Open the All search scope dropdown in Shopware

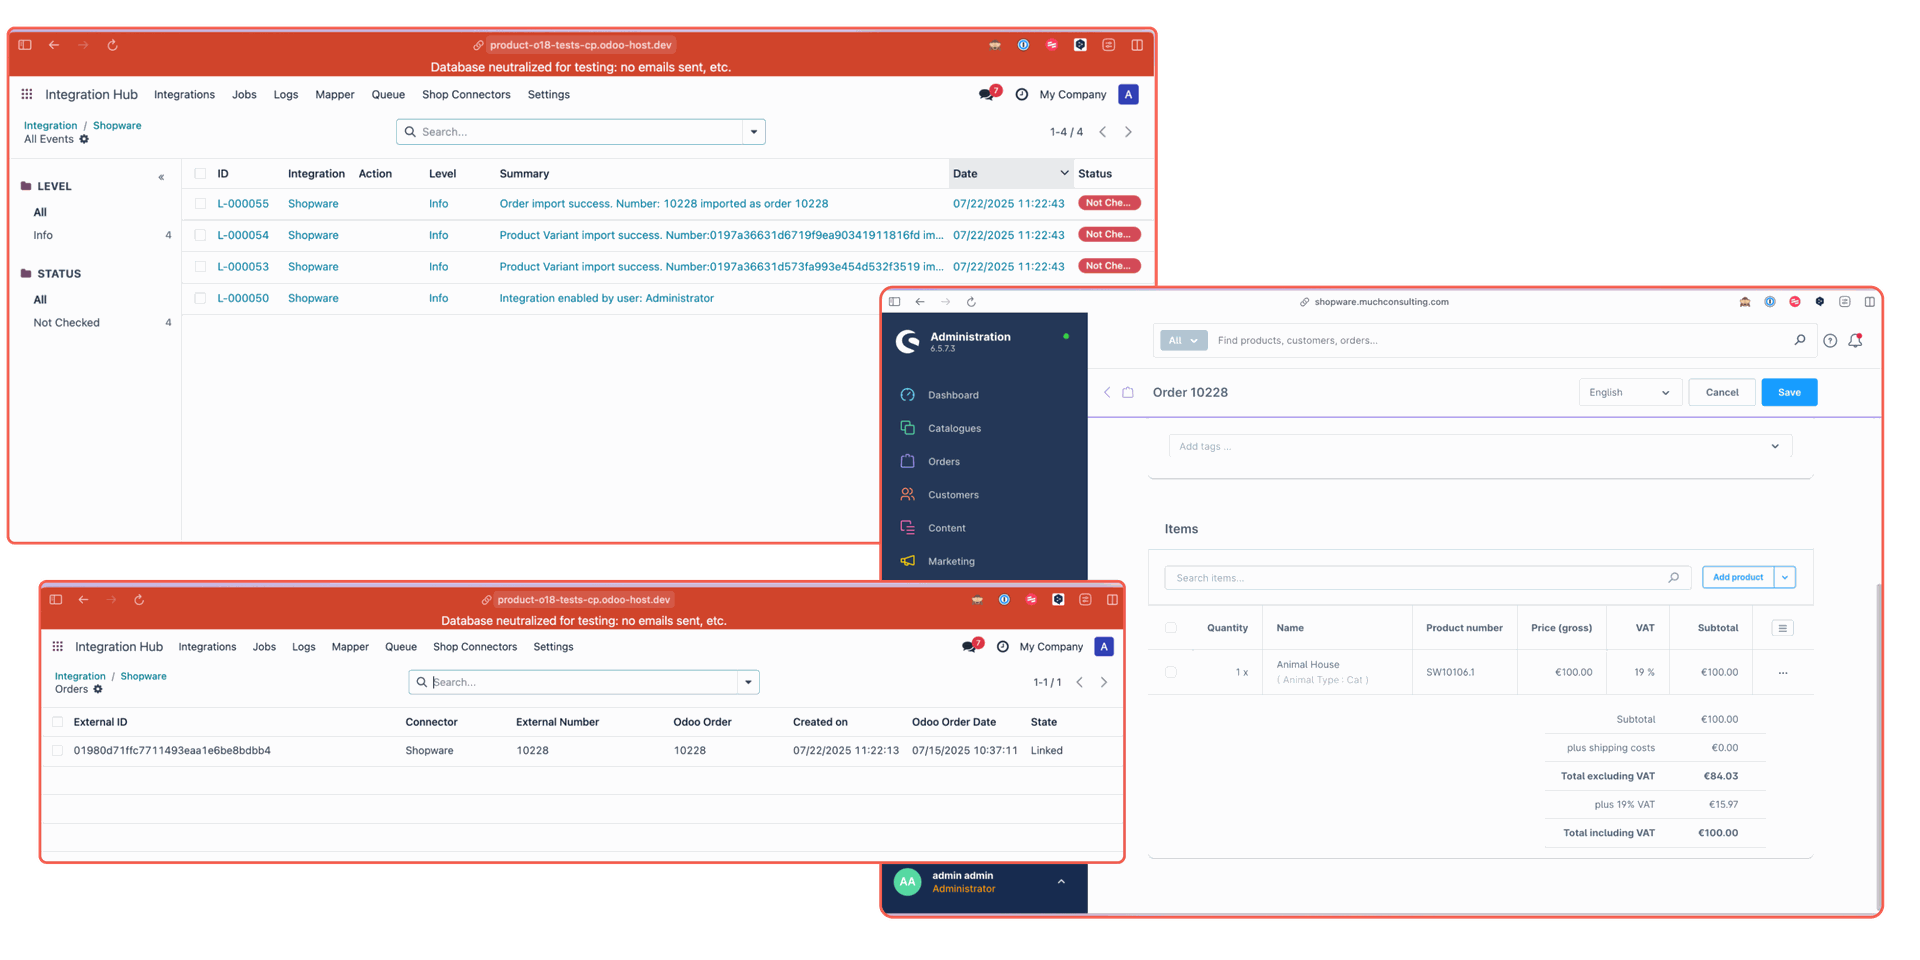coord(1184,340)
